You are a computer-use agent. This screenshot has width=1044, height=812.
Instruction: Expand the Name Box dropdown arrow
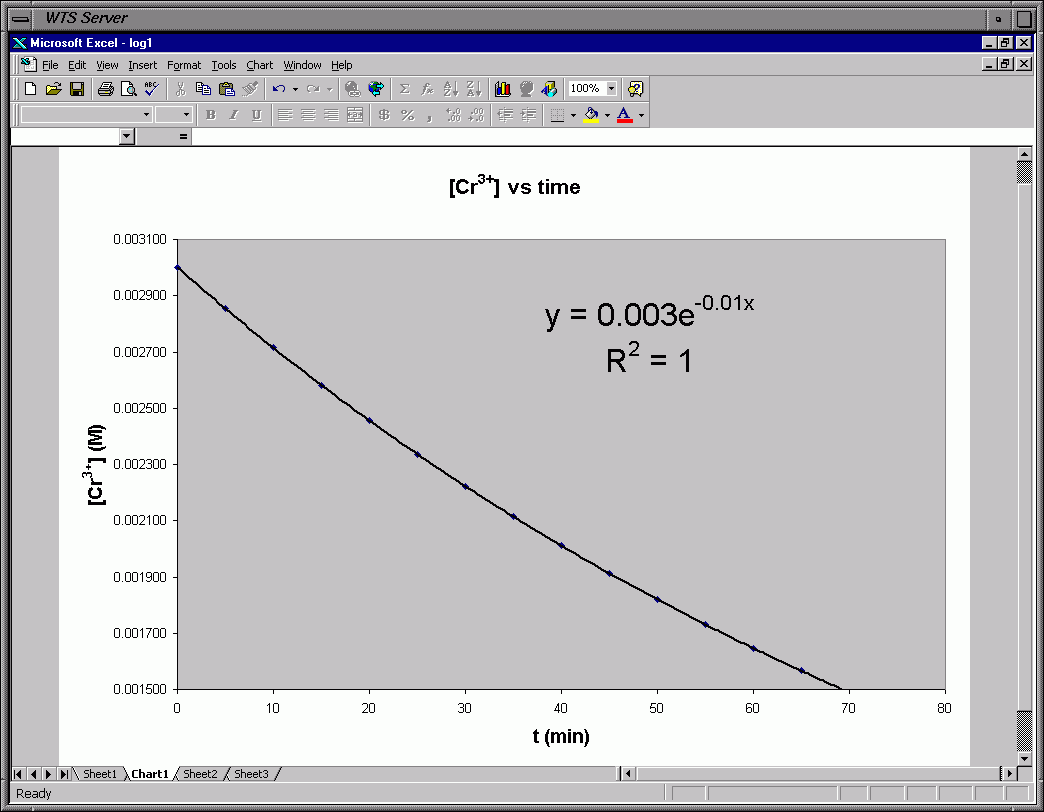coord(126,137)
